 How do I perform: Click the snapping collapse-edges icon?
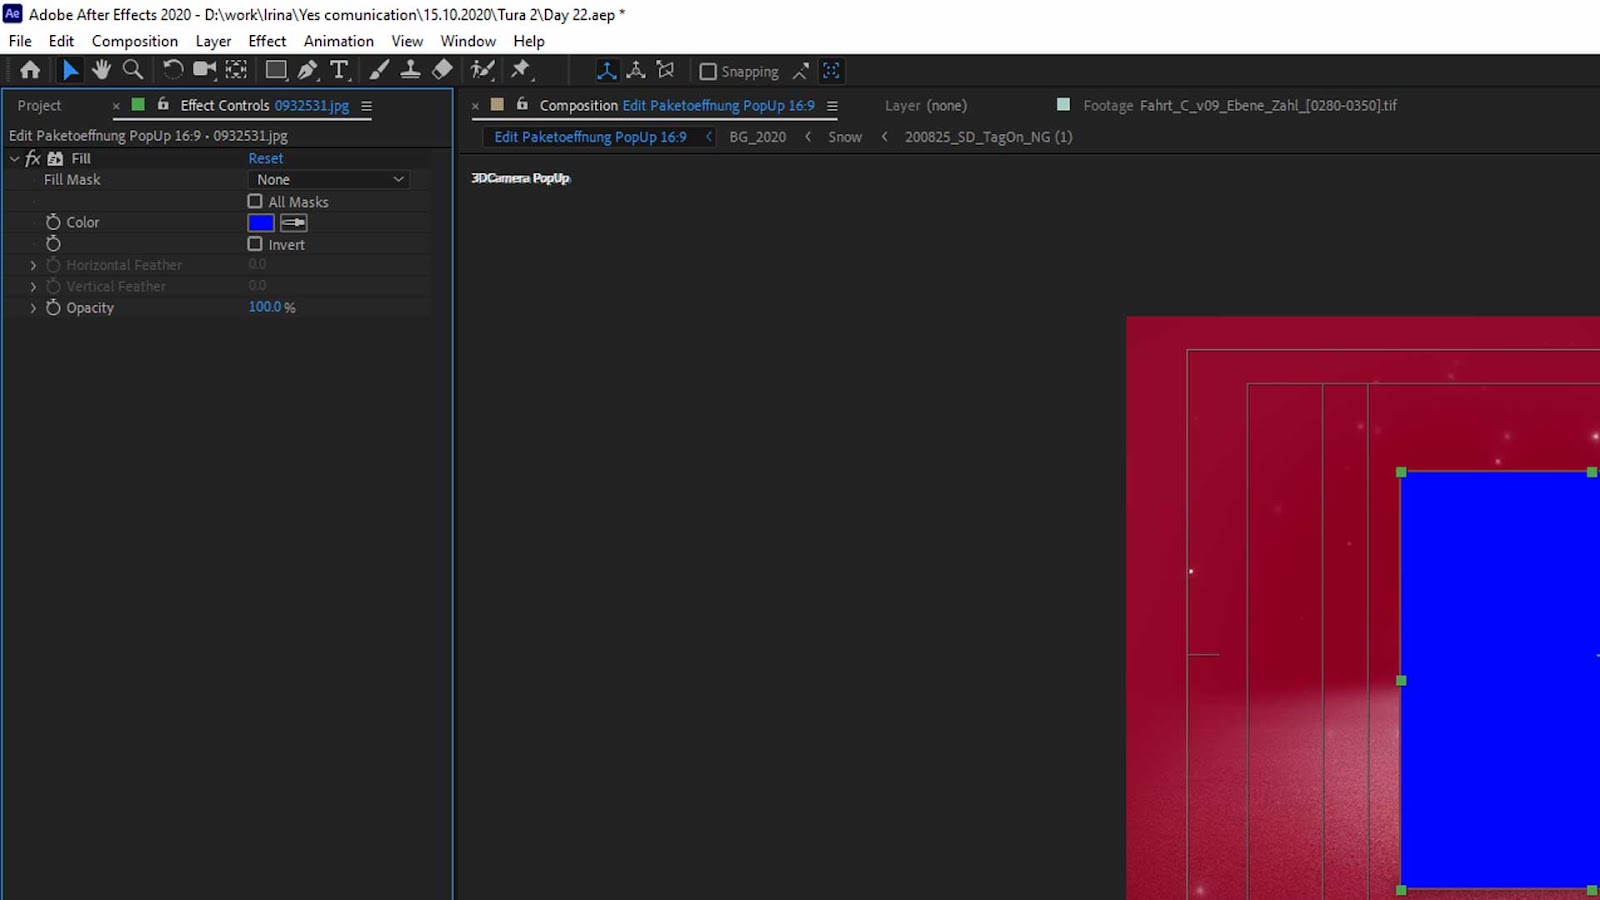(x=801, y=71)
